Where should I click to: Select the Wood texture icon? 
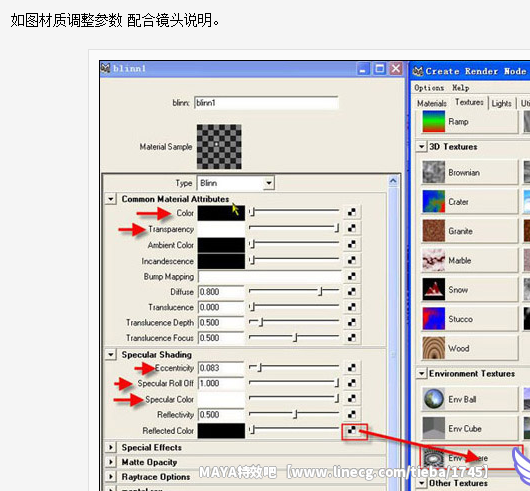434,348
